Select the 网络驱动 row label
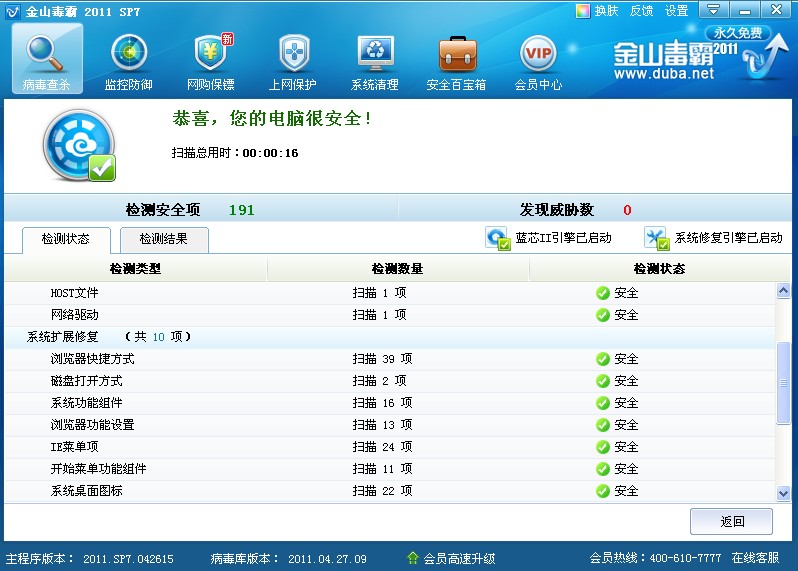798x571 pixels. 74,315
